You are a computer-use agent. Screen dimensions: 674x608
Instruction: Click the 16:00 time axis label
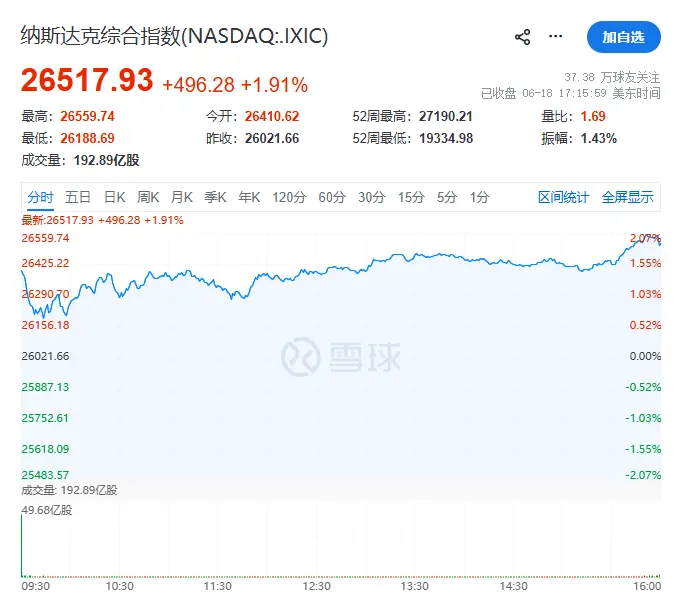coord(647,586)
